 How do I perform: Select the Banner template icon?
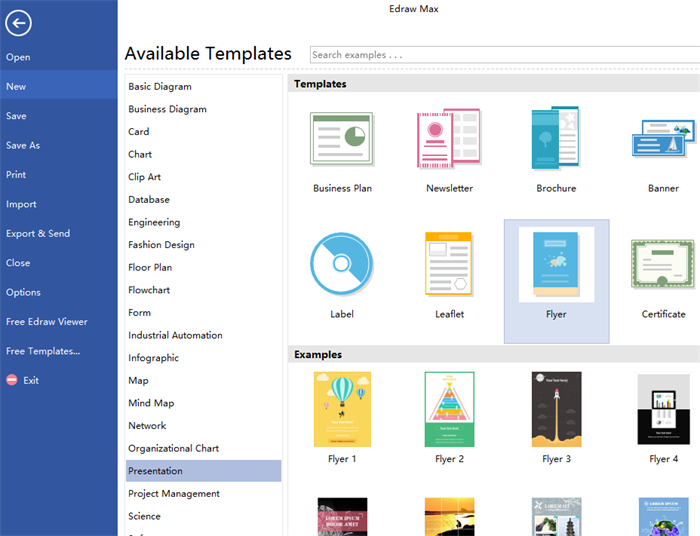[x=663, y=138]
